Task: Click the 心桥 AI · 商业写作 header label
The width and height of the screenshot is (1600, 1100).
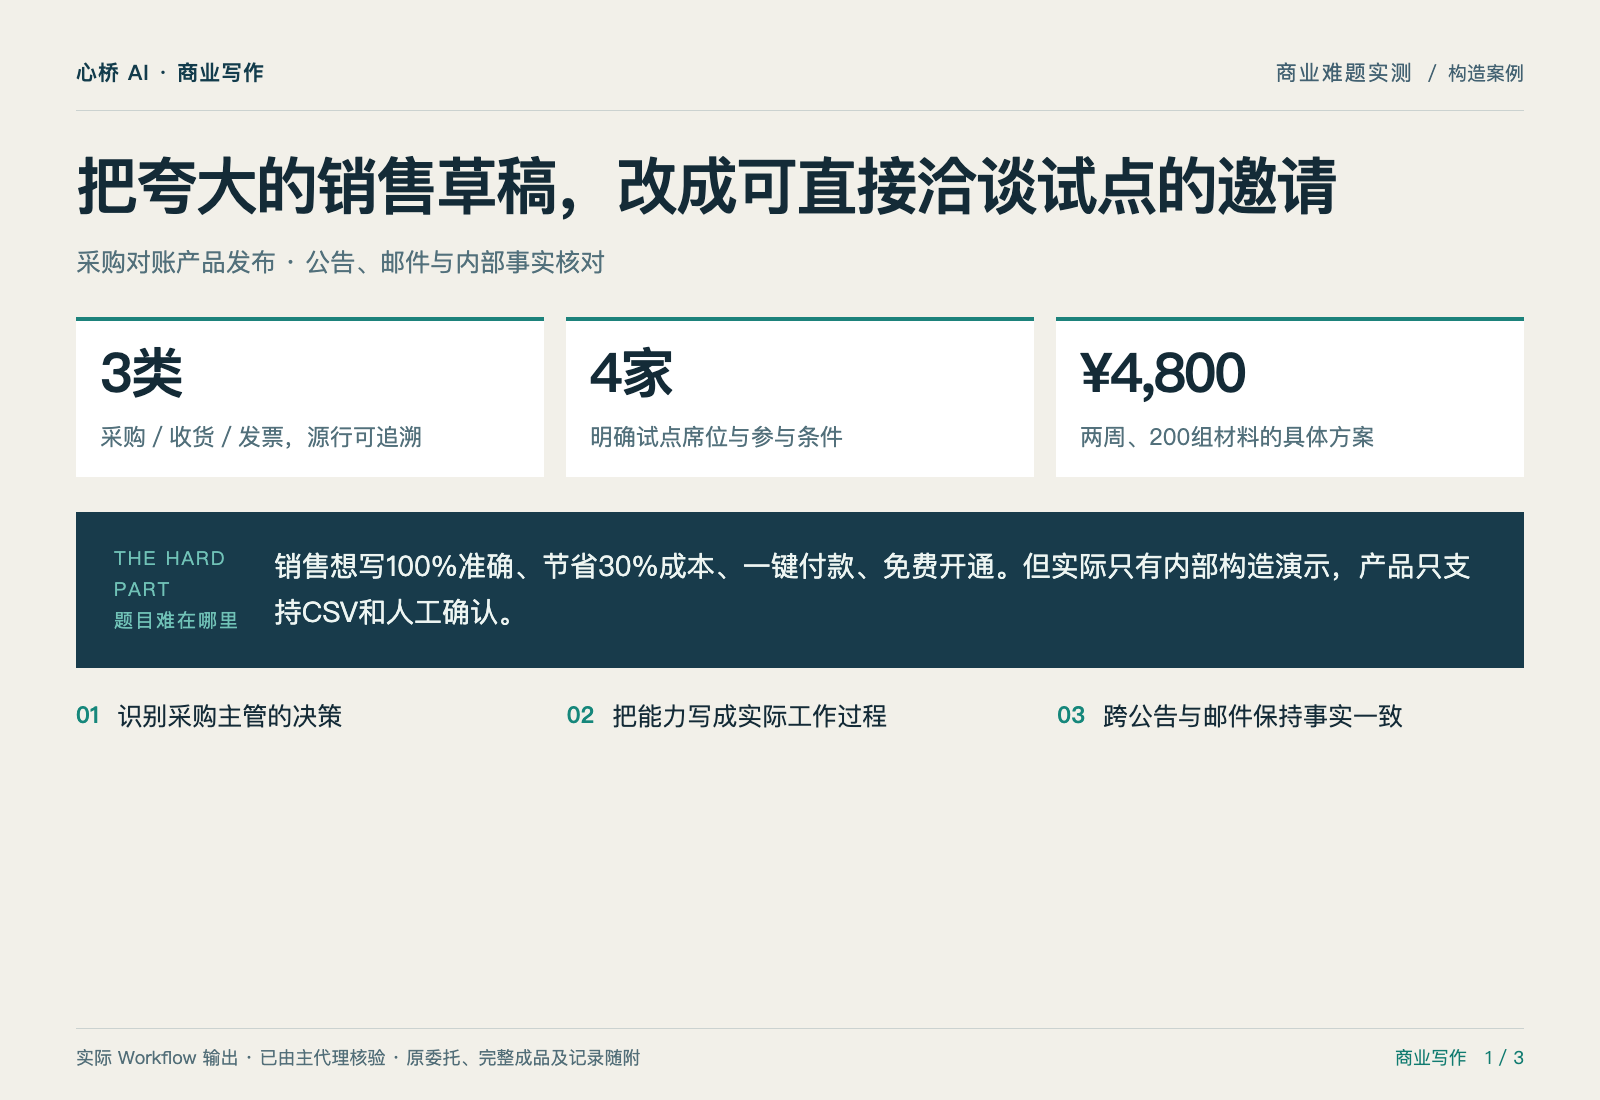Action: (x=170, y=73)
